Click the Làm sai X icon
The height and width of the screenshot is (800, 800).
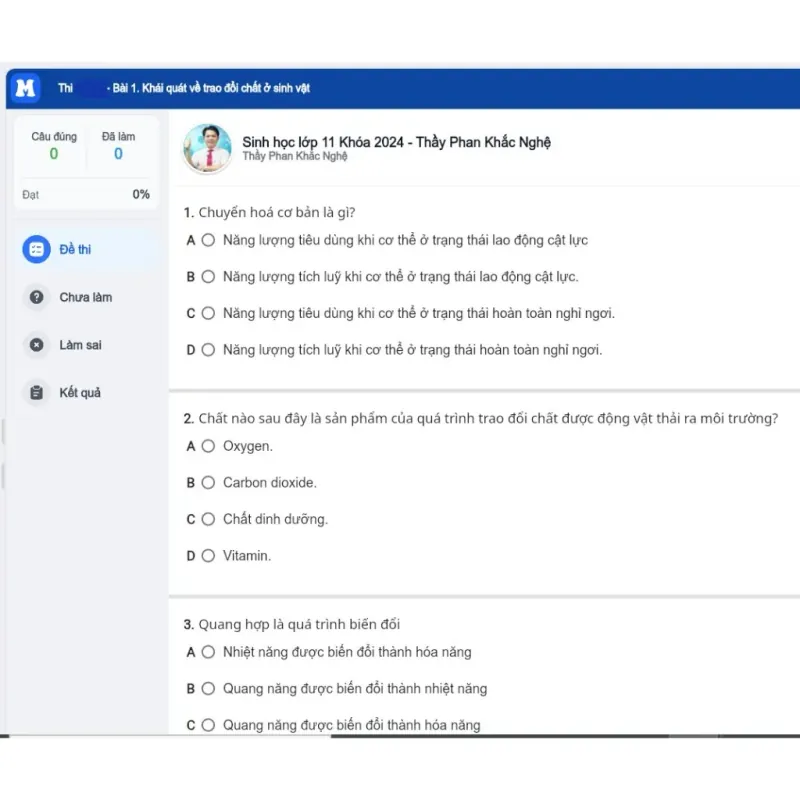(x=37, y=345)
